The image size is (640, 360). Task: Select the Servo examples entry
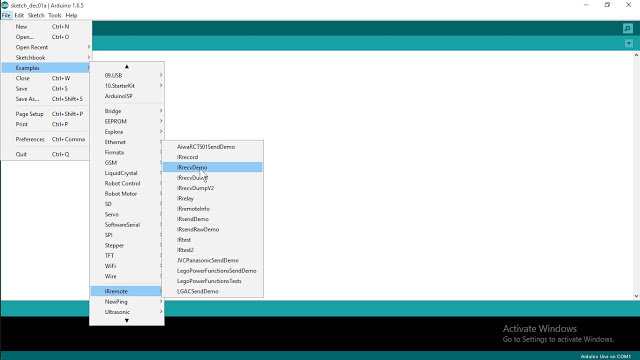(x=127, y=214)
